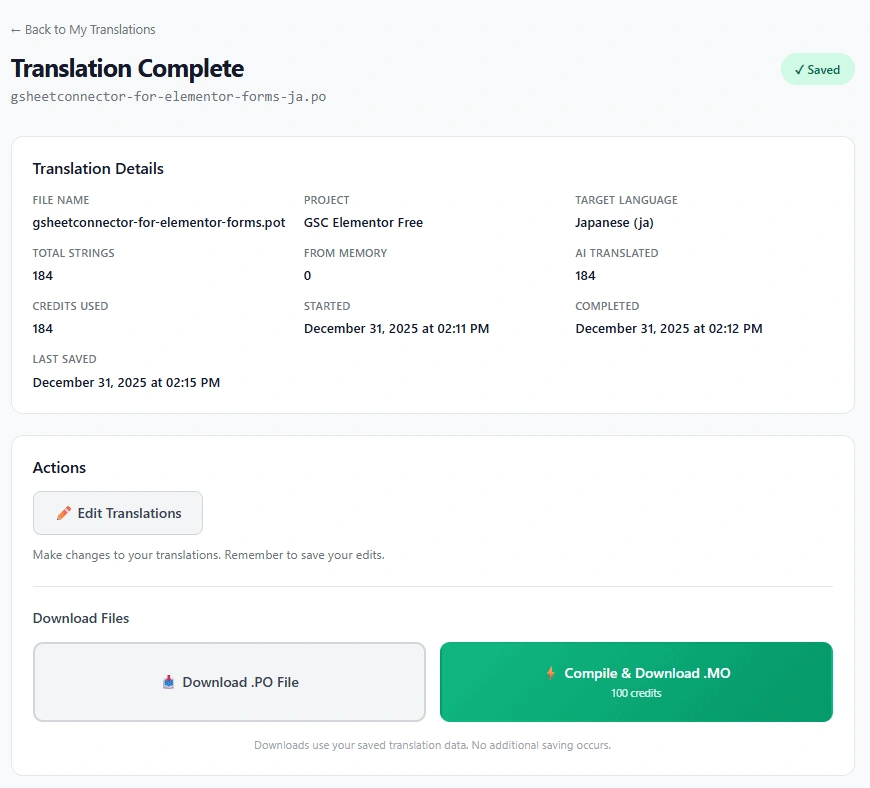This screenshot has height=788, width=870.
Task: Click the lightning bolt icon on the Compile button
Action: point(551,673)
